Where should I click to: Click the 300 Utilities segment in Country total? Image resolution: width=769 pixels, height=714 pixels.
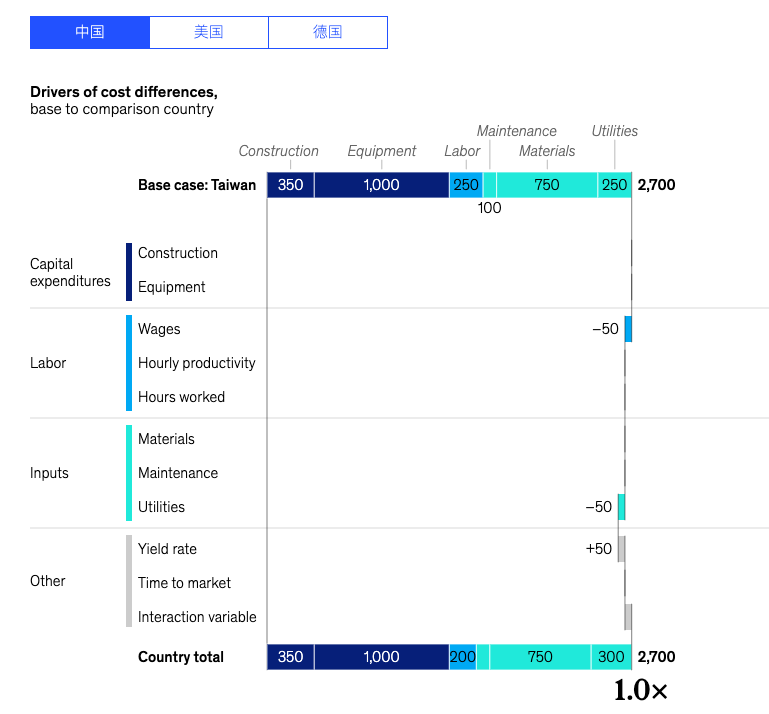point(611,657)
